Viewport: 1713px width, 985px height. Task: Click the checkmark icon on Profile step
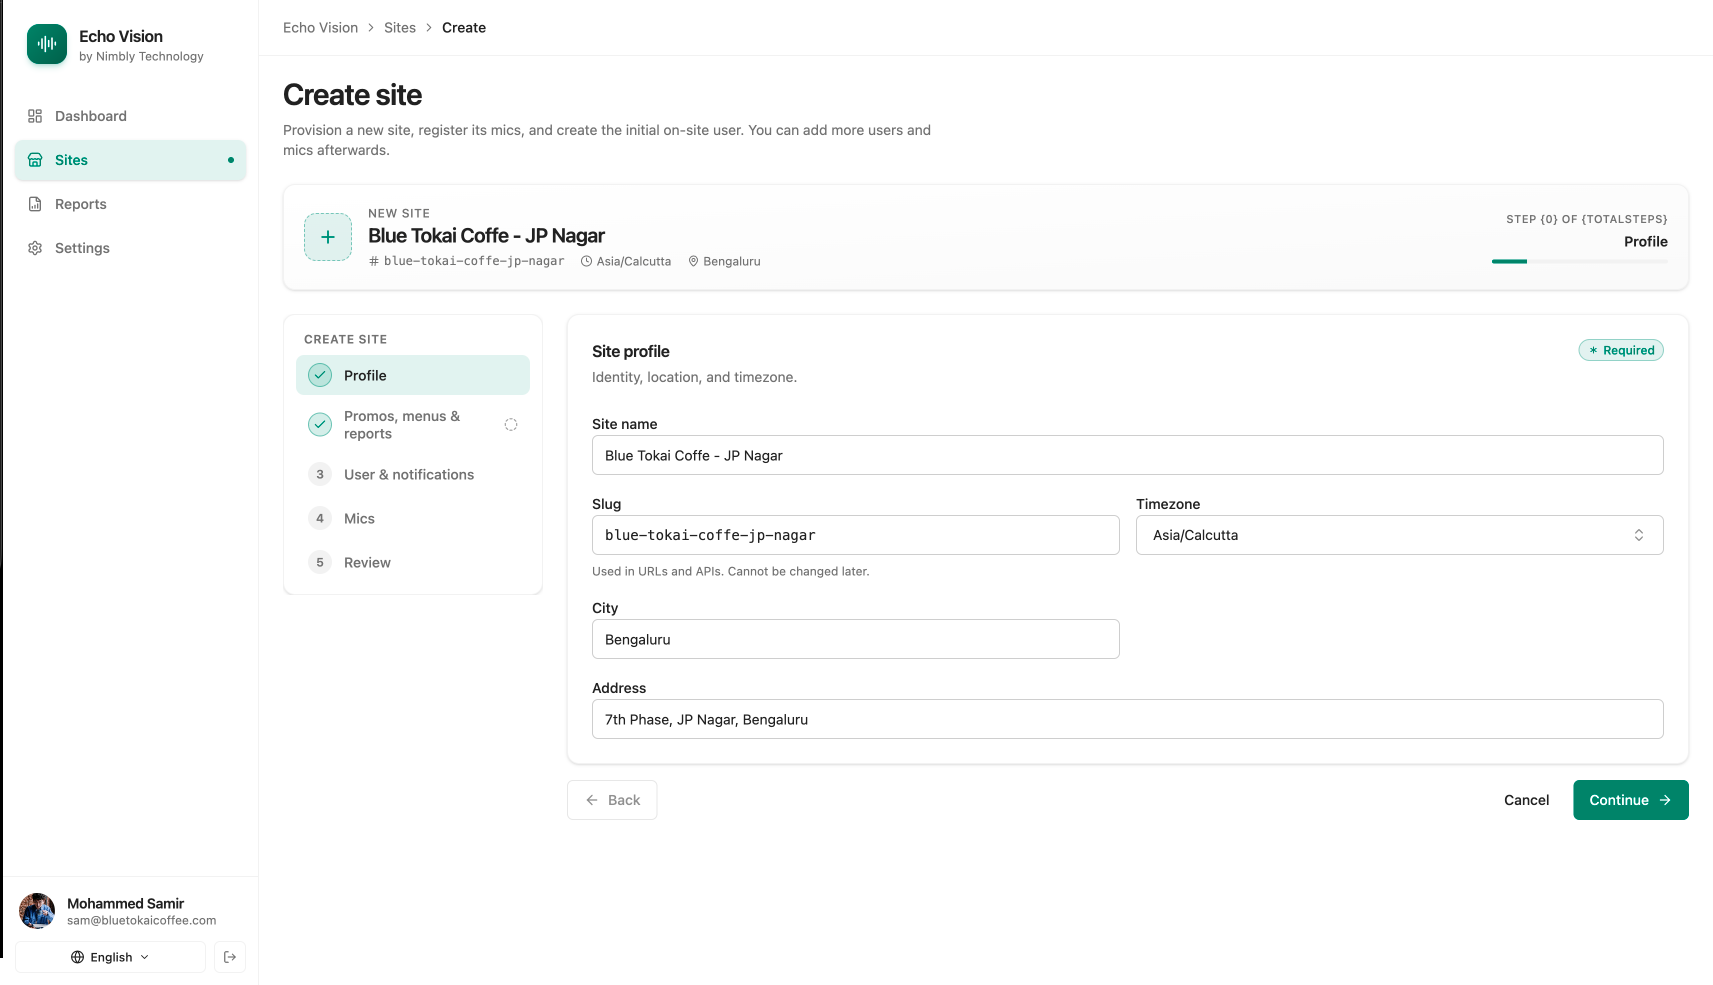[x=320, y=375]
